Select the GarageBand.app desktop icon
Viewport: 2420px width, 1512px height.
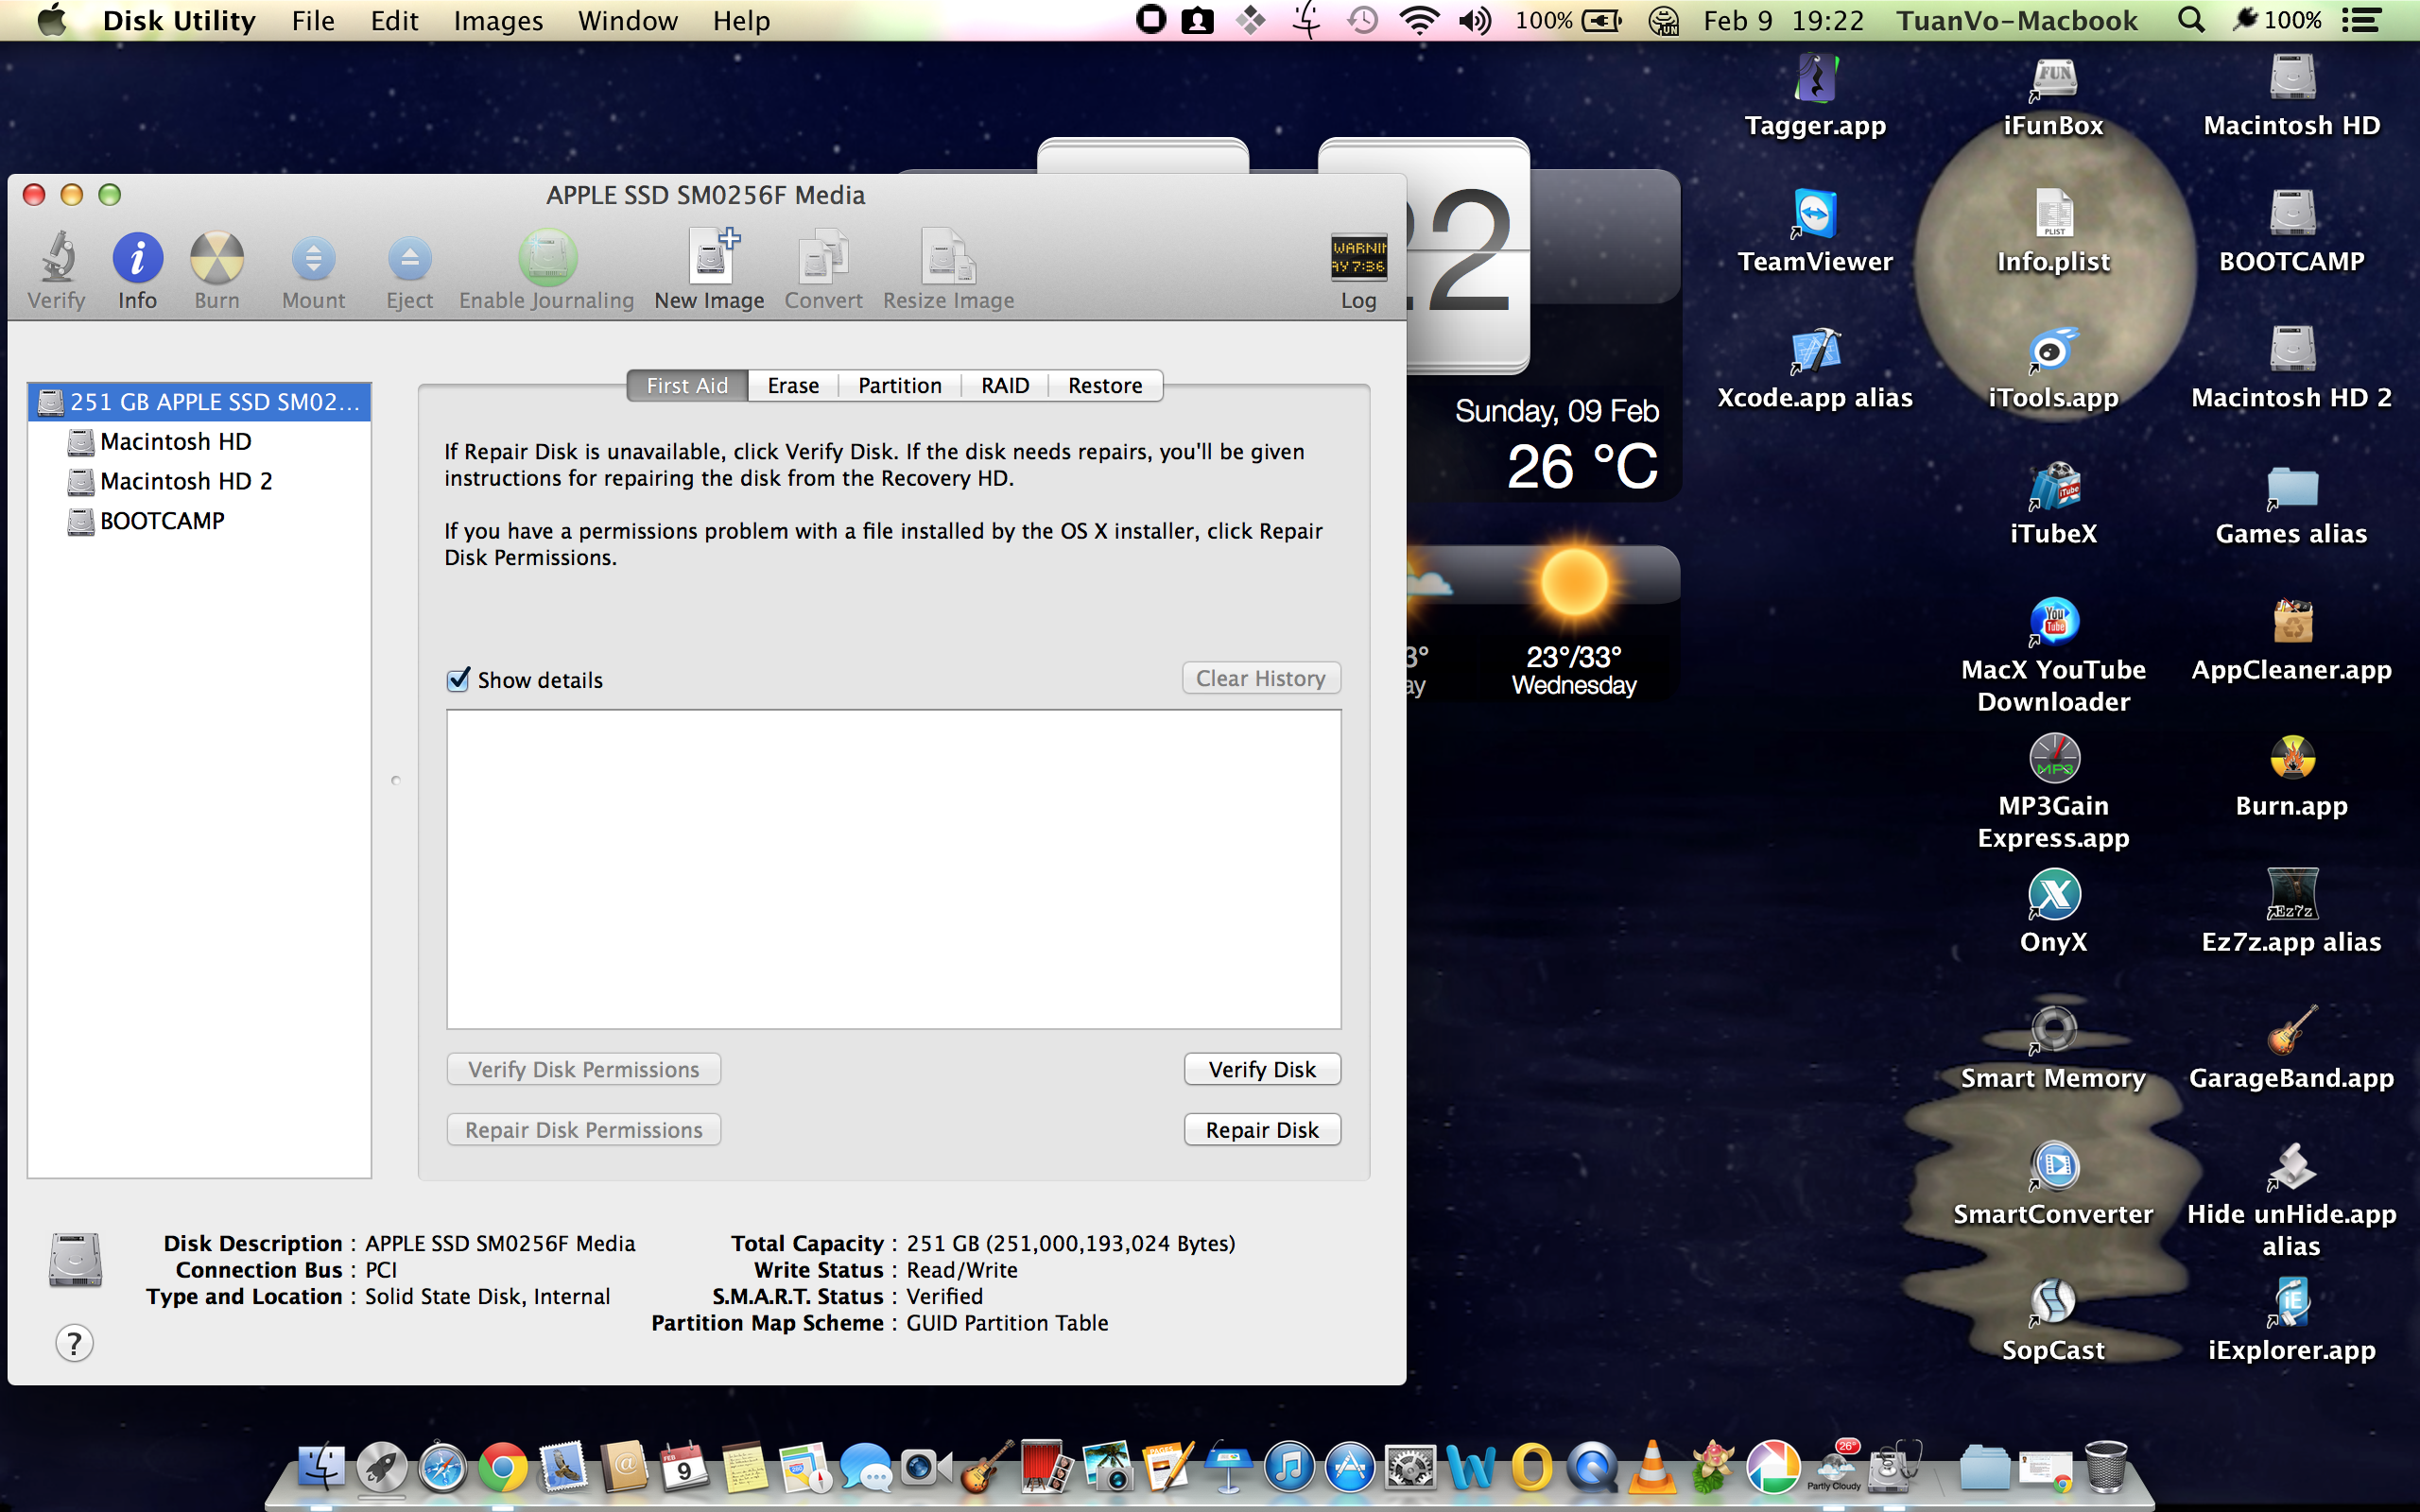pyautogui.click(x=2292, y=1030)
